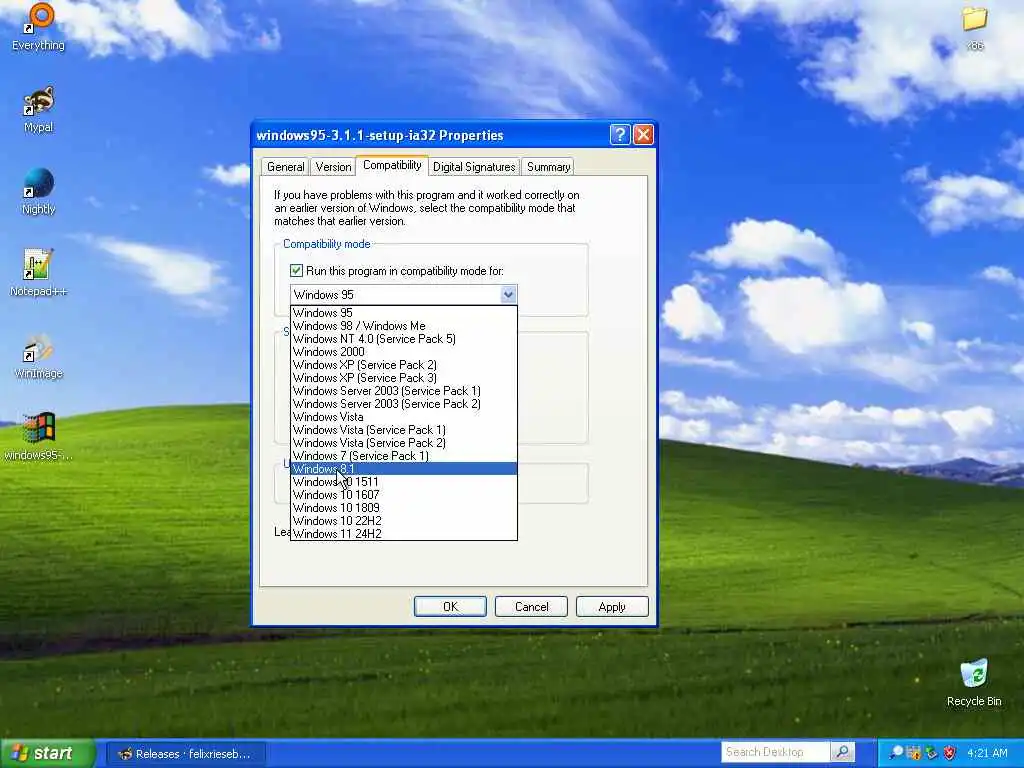Pick plain Windows Vista entry
1024x768 pixels.
[x=404, y=417]
